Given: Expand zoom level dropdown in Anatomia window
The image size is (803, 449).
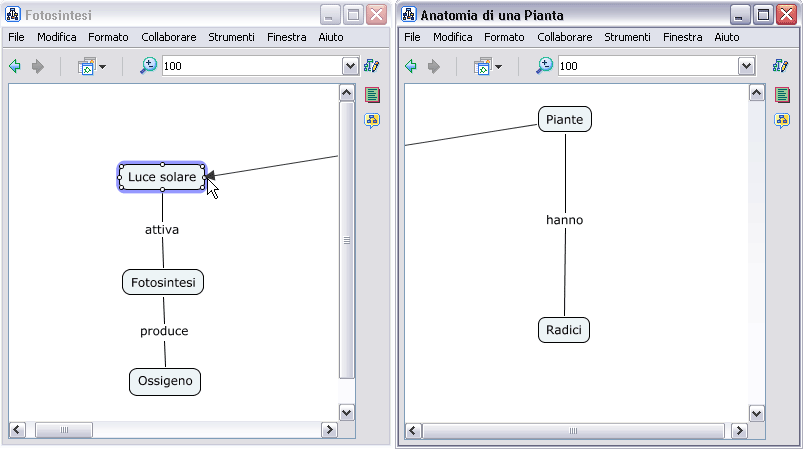Looking at the screenshot, I should pyautogui.click(x=746, y=67).
